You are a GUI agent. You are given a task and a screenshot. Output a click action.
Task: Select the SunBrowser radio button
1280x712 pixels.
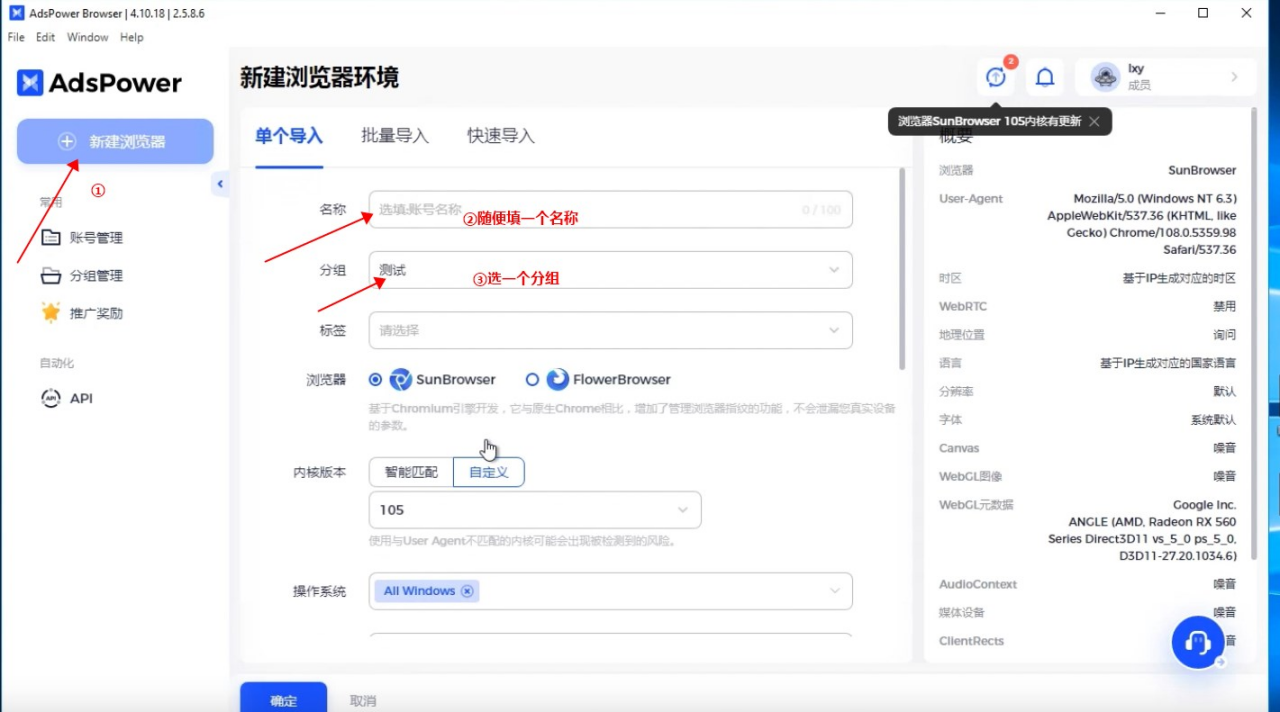tap(376, 380)
